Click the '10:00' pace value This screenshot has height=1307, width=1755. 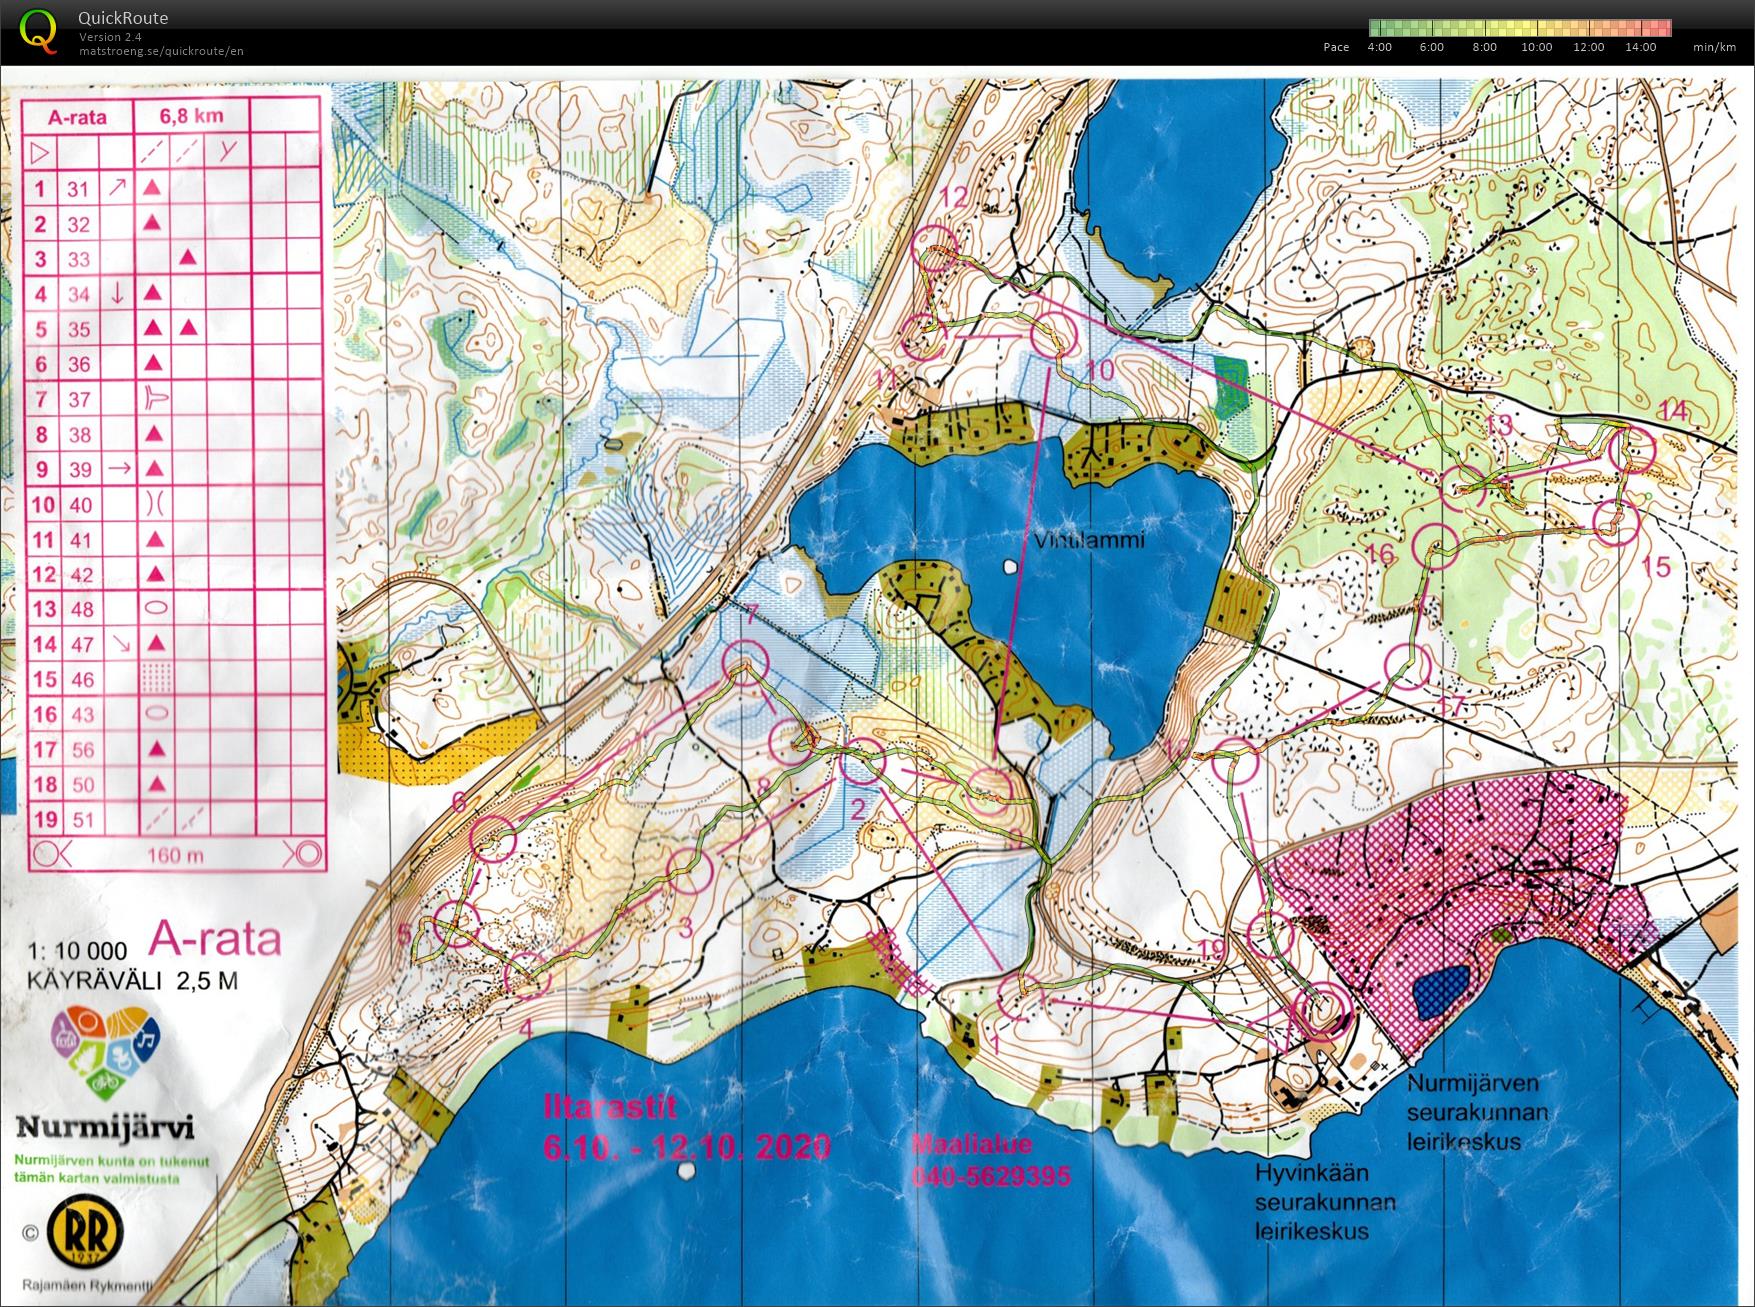coord(1536,47)
